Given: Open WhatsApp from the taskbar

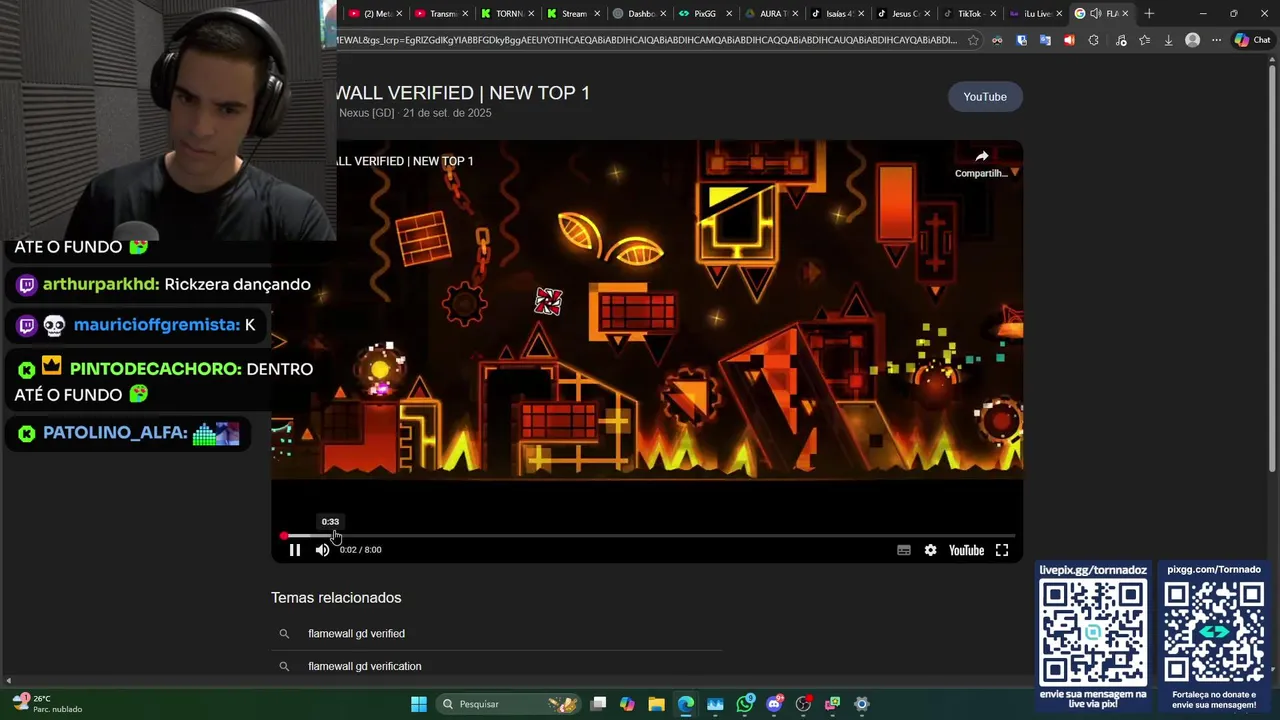Looking at the screenshot, I should pos(745,704).
